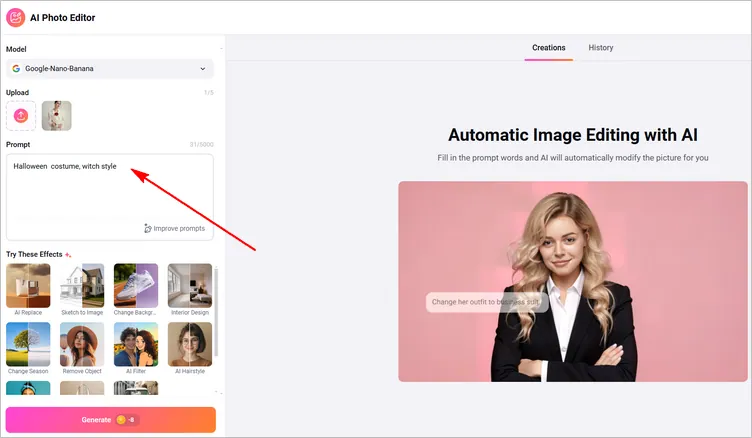Choose the Change Season effect
Image resolution: width=752 pixels, height=438 pixels.
point(28,344)
